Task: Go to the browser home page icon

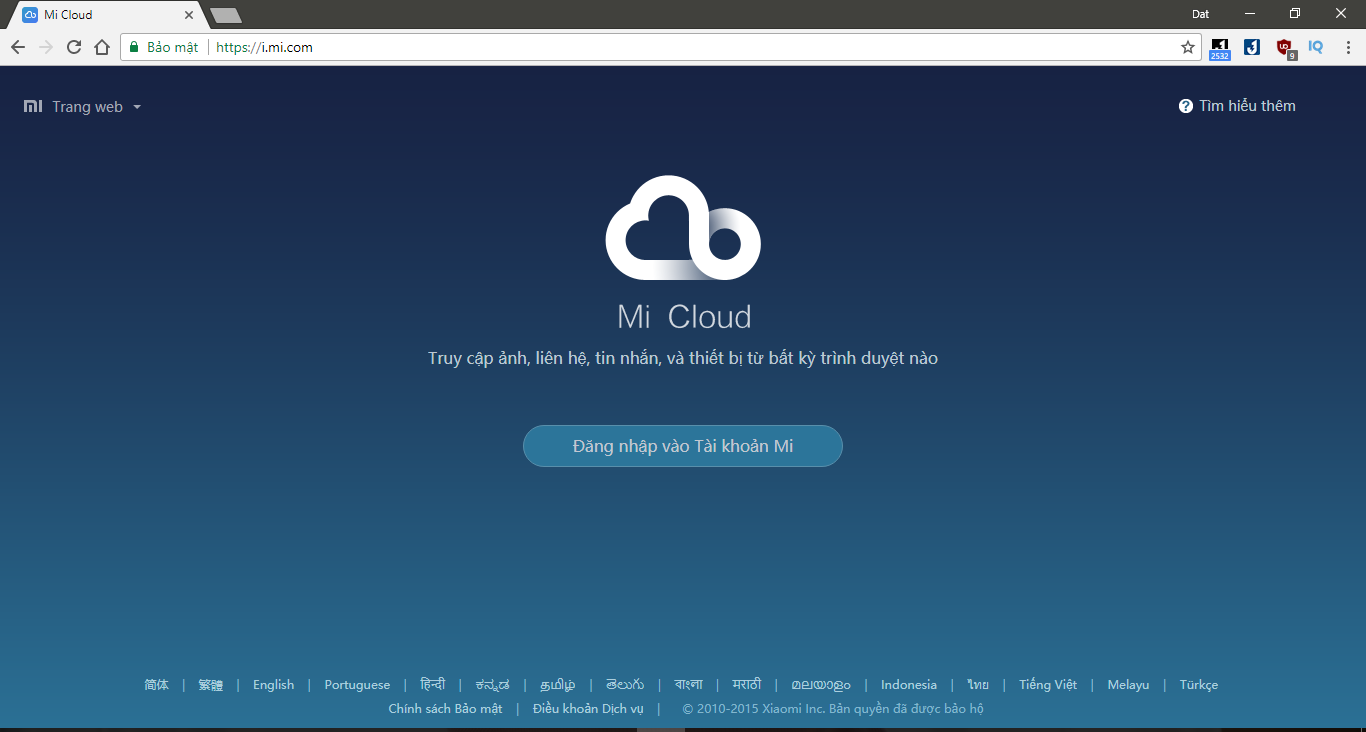Action: click(x=102, y=47)
